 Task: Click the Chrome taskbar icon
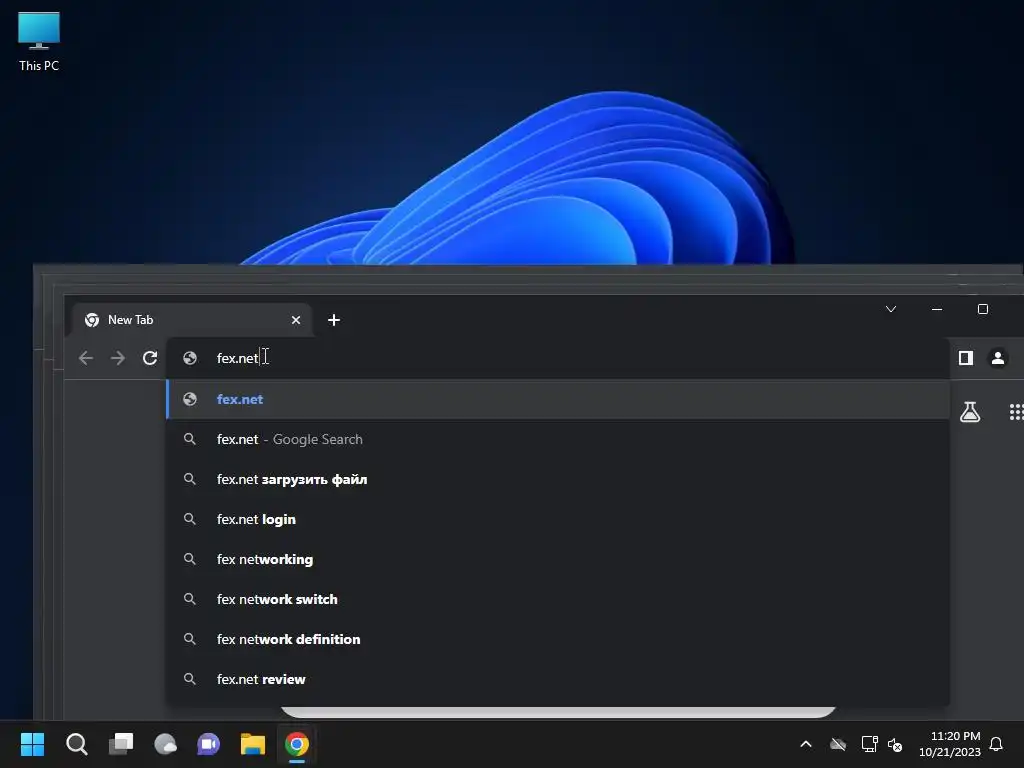pos(296,744)
